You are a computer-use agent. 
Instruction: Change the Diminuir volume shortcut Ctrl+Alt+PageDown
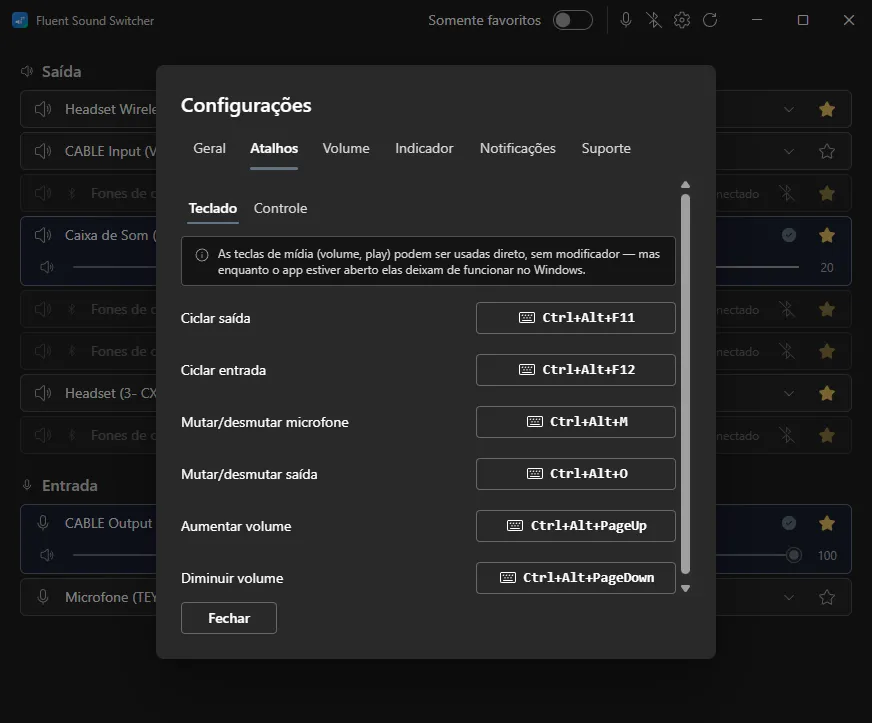(576, 578)
